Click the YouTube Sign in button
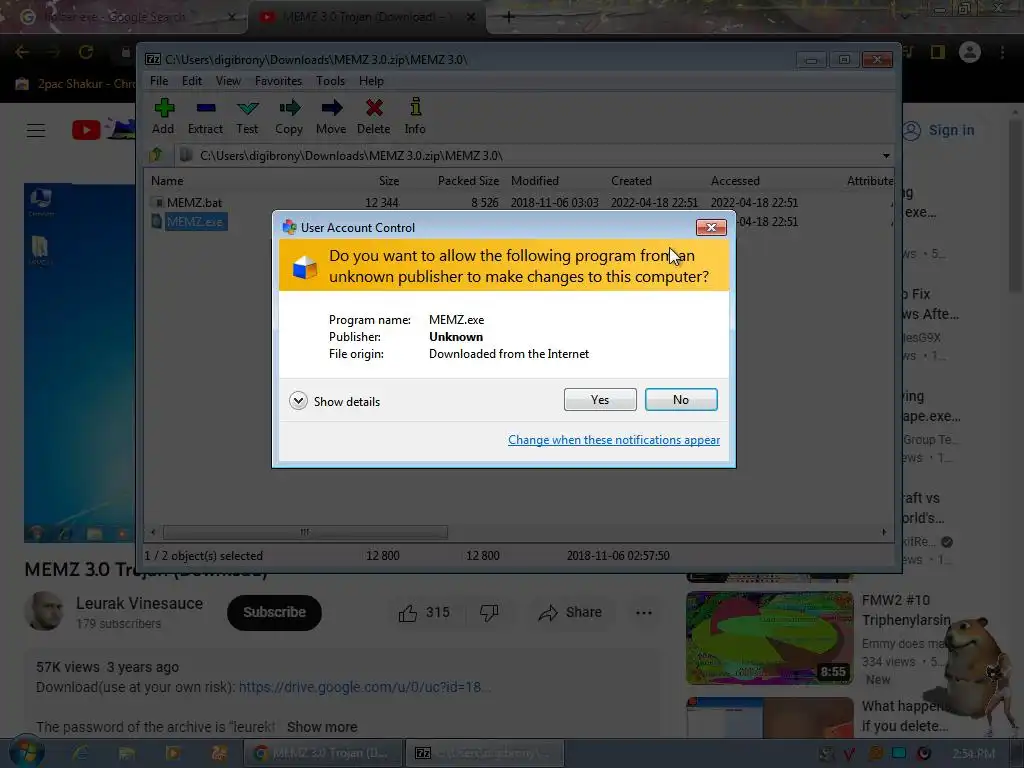The width and height of the screenshot is (1024, 768). point(938,130)
